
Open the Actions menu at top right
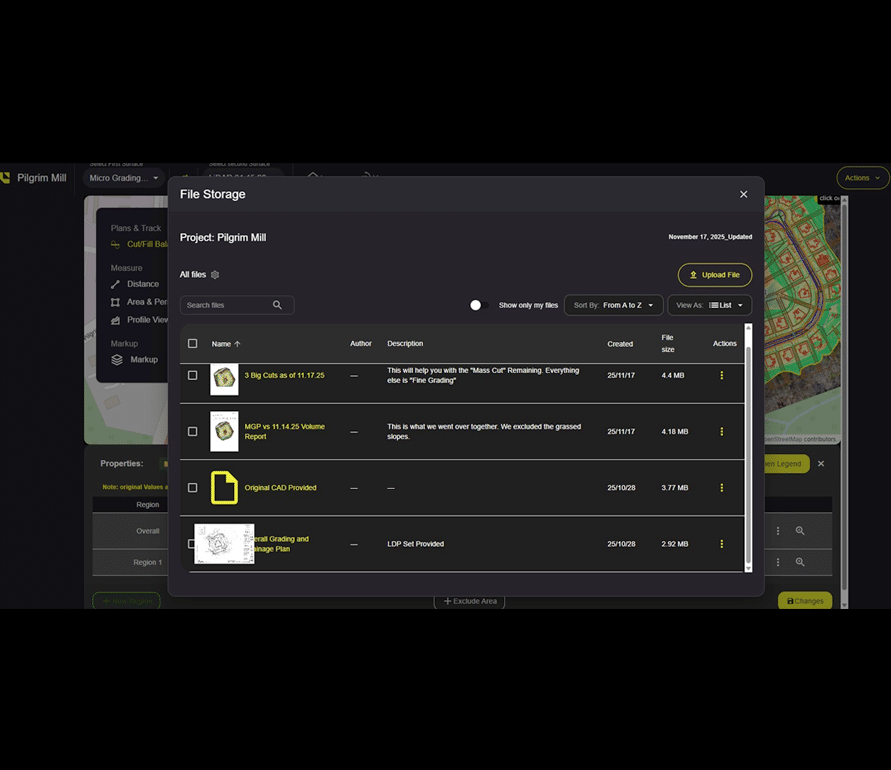861,178
